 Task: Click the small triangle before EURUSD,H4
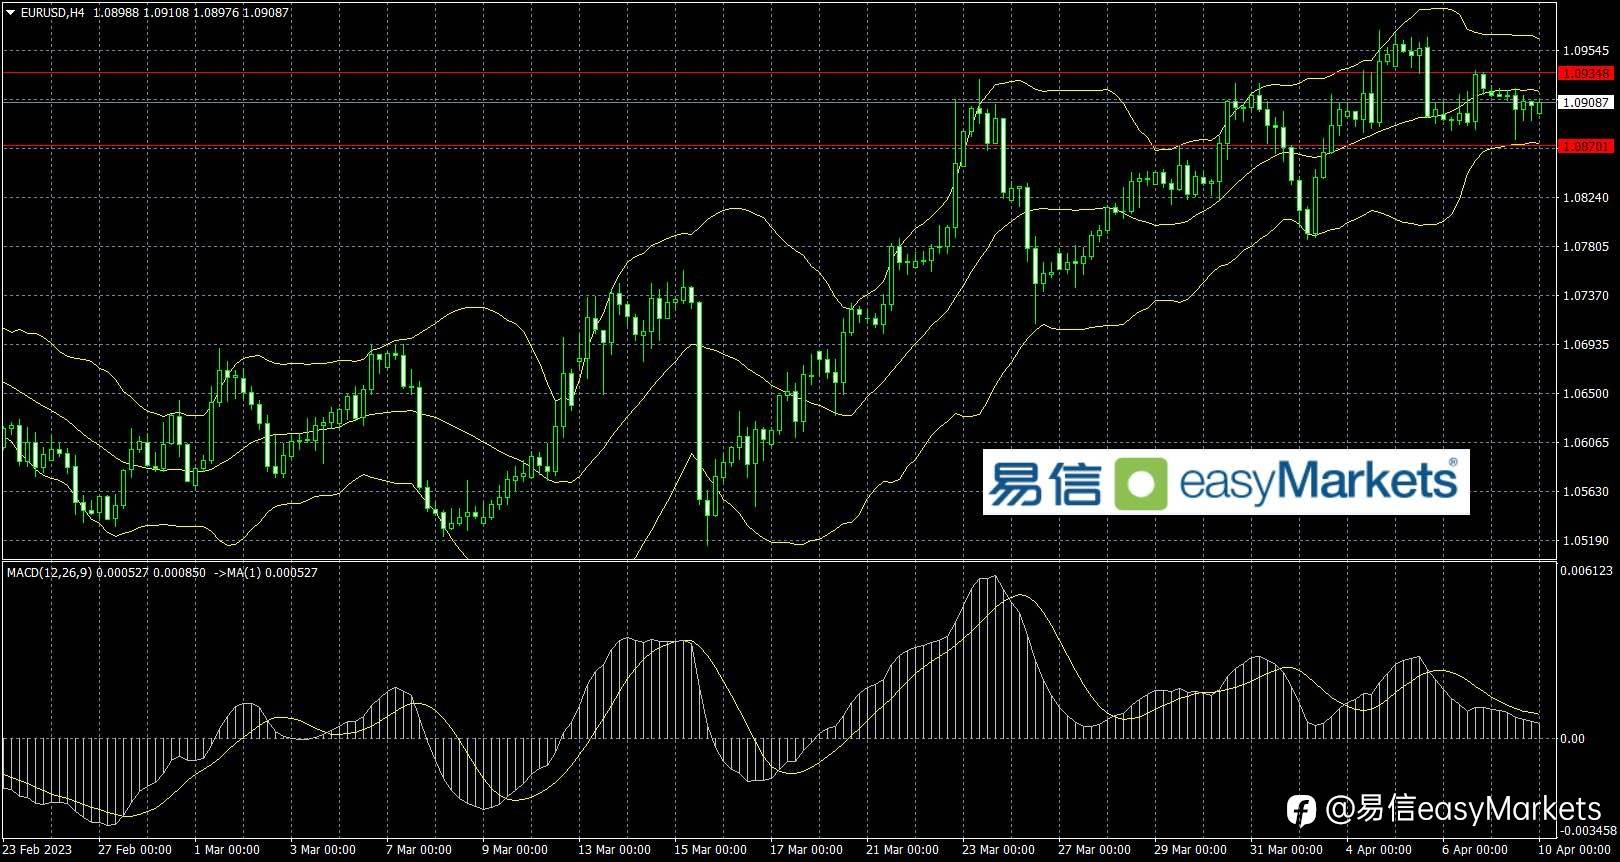pos(11,12)
